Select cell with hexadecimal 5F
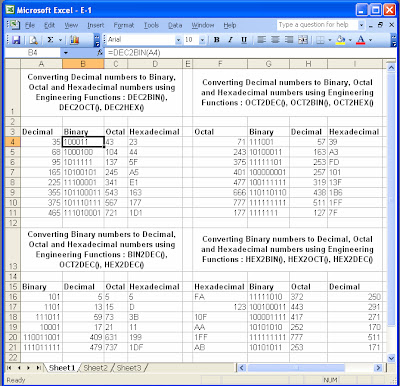400x386 pixels. point(155,162)
